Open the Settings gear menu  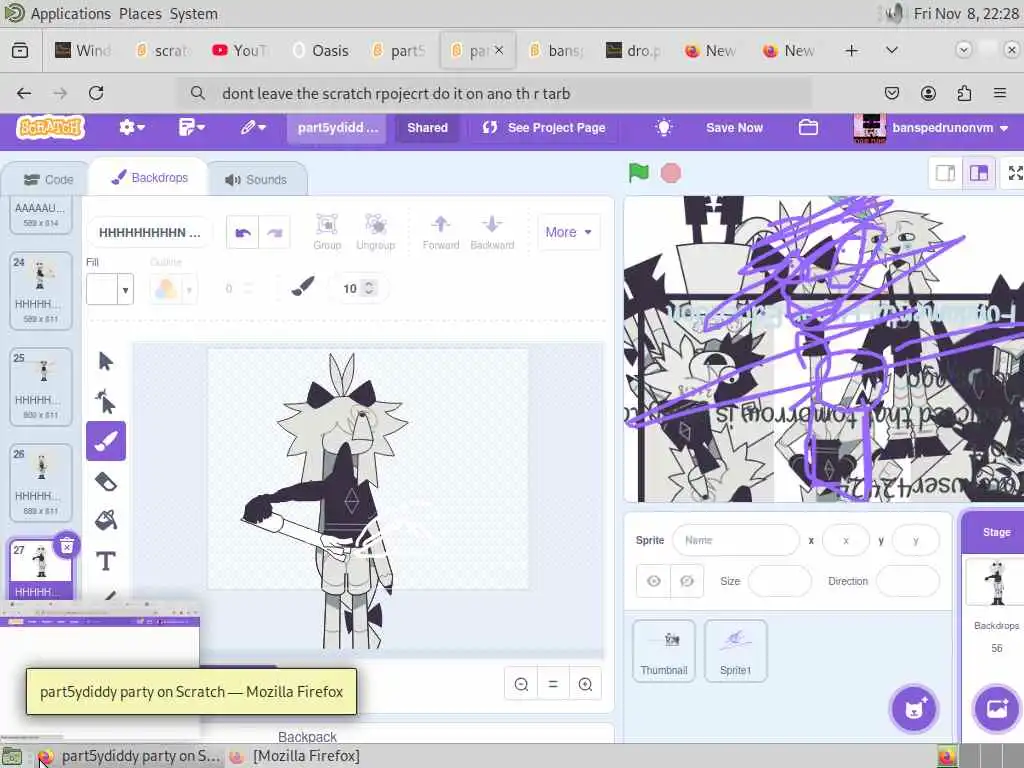pyautogui.click(x=131, y=127)
